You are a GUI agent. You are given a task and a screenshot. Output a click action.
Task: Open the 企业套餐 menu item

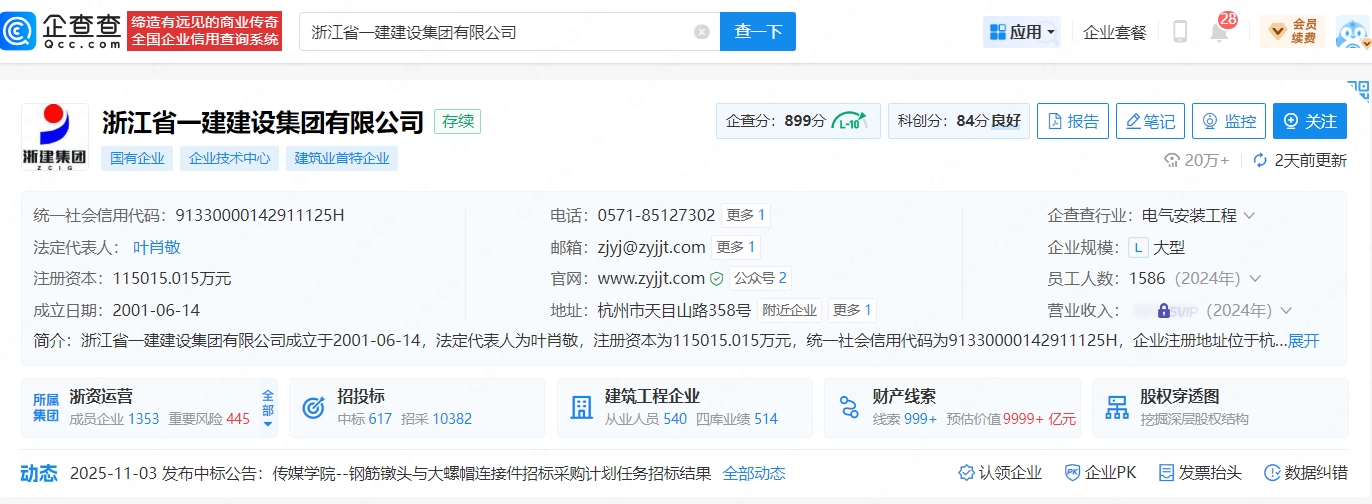coord(1115,32)
